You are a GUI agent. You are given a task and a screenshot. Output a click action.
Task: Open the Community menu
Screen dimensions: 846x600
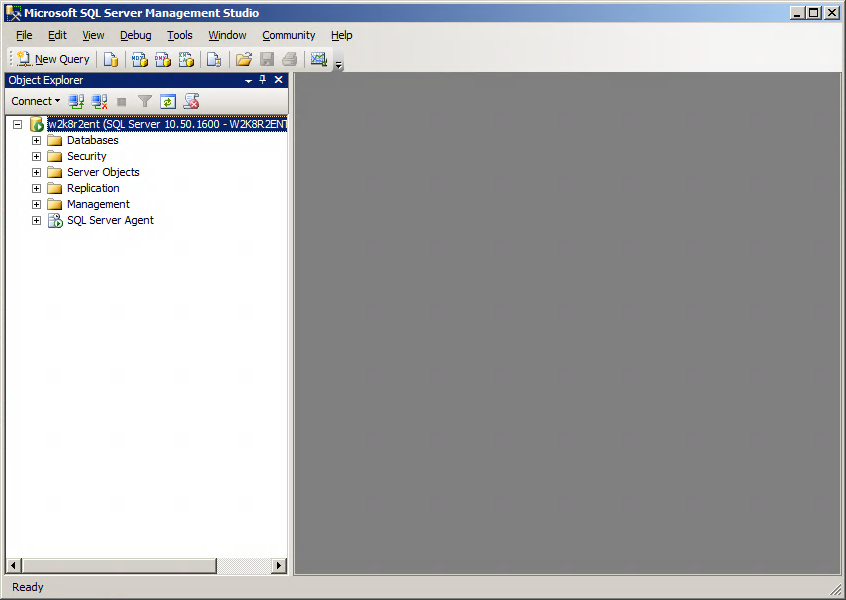click(x=288, y=35)
